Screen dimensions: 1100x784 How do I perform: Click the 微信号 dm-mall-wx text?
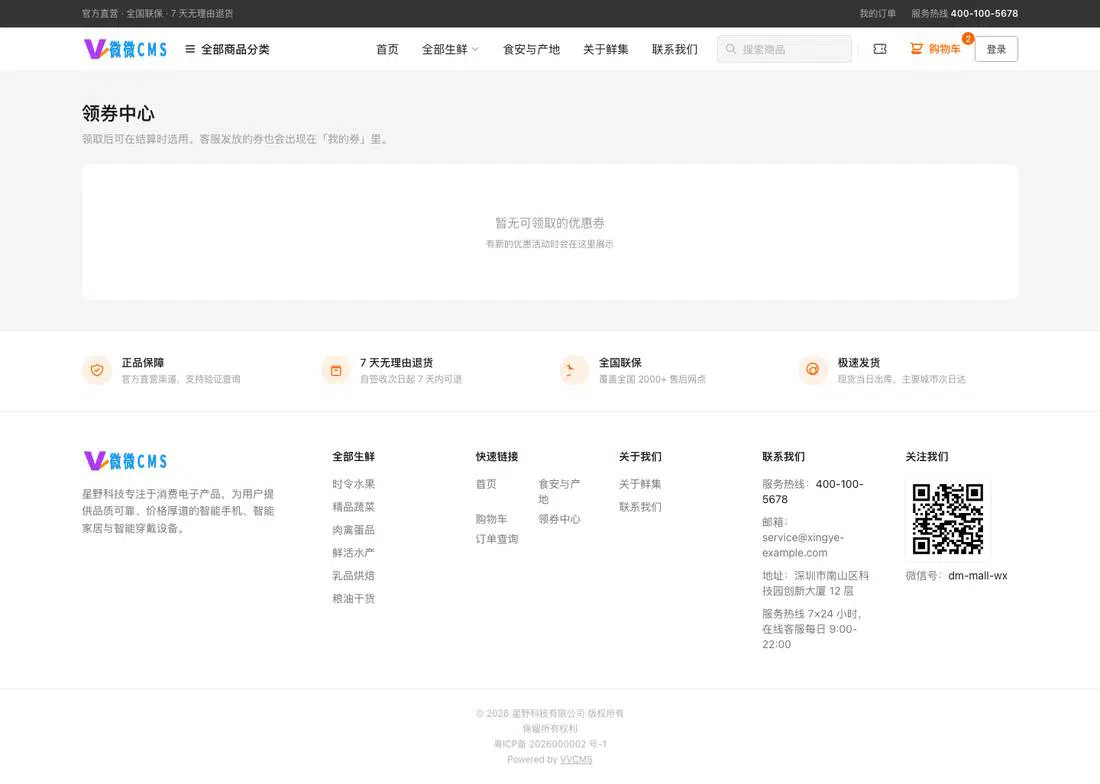click(x=956, y=576)
